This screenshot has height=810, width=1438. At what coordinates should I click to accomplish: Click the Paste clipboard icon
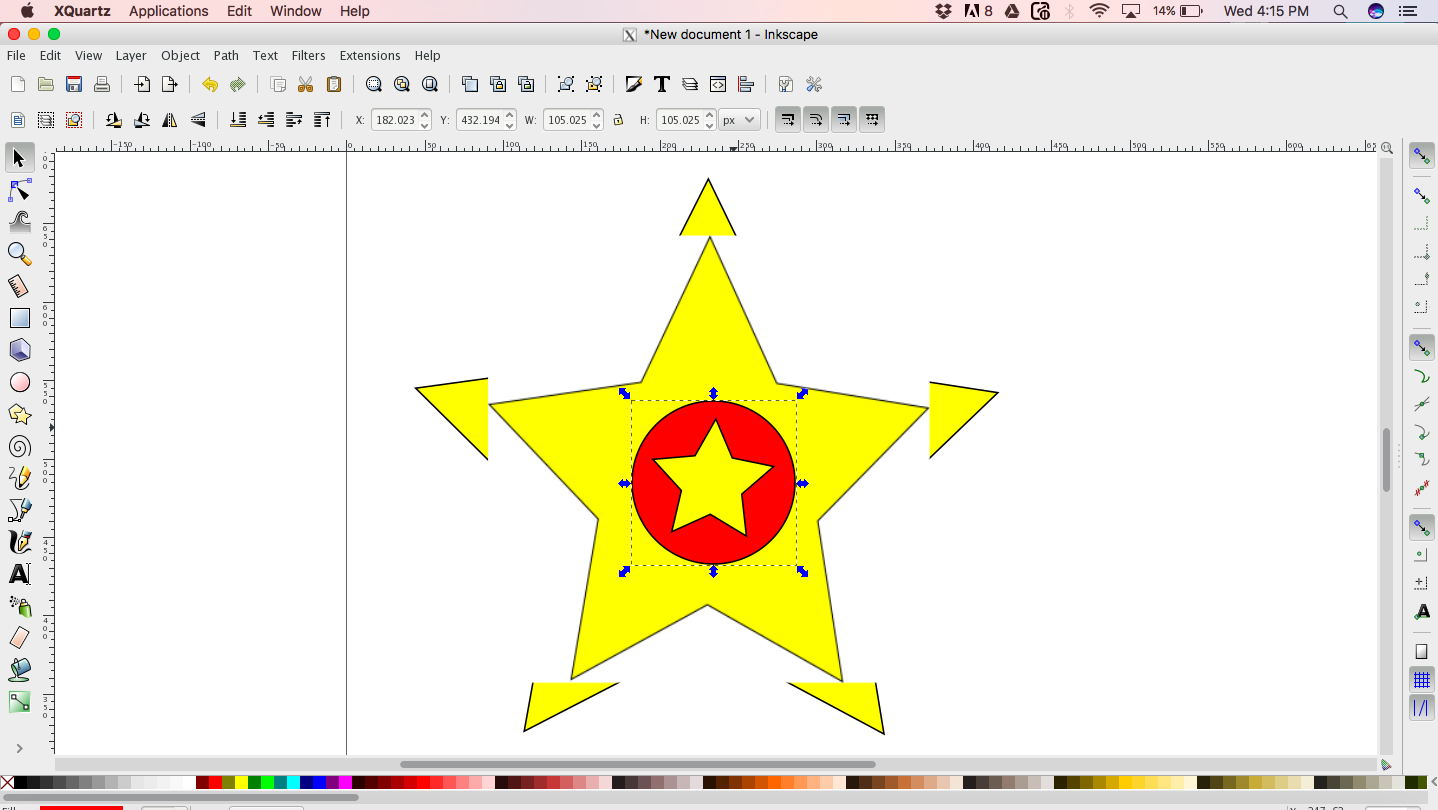[x=334, y=84]
